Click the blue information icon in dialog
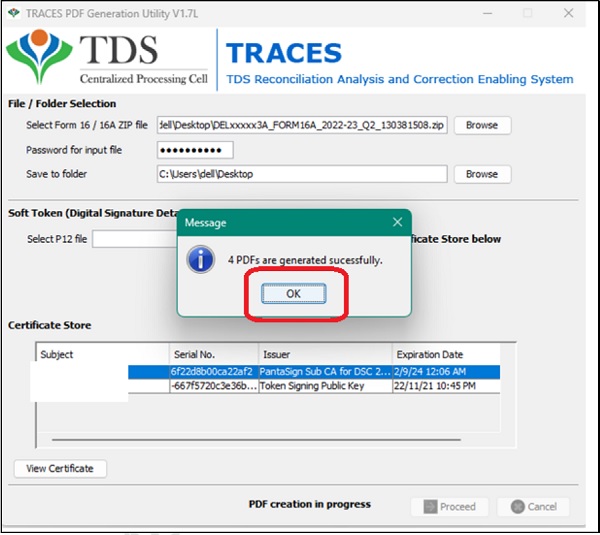This screenshot has height=535, width=600. pos(200,259)
